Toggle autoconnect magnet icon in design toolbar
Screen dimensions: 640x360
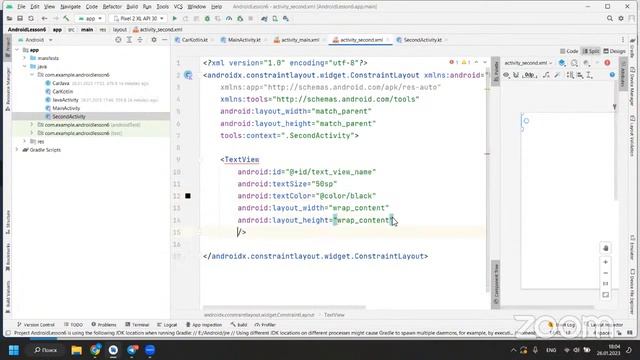(516, 75)
